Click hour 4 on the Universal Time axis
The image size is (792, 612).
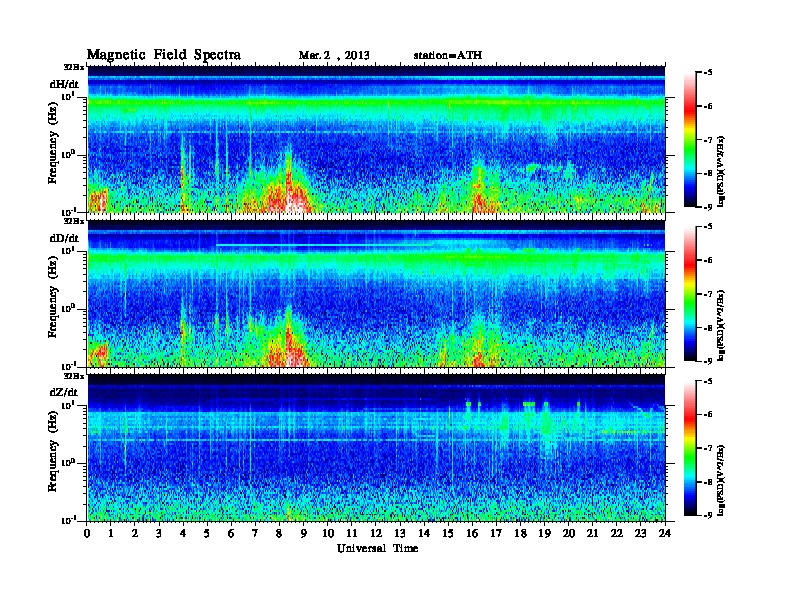click(183, 533)
